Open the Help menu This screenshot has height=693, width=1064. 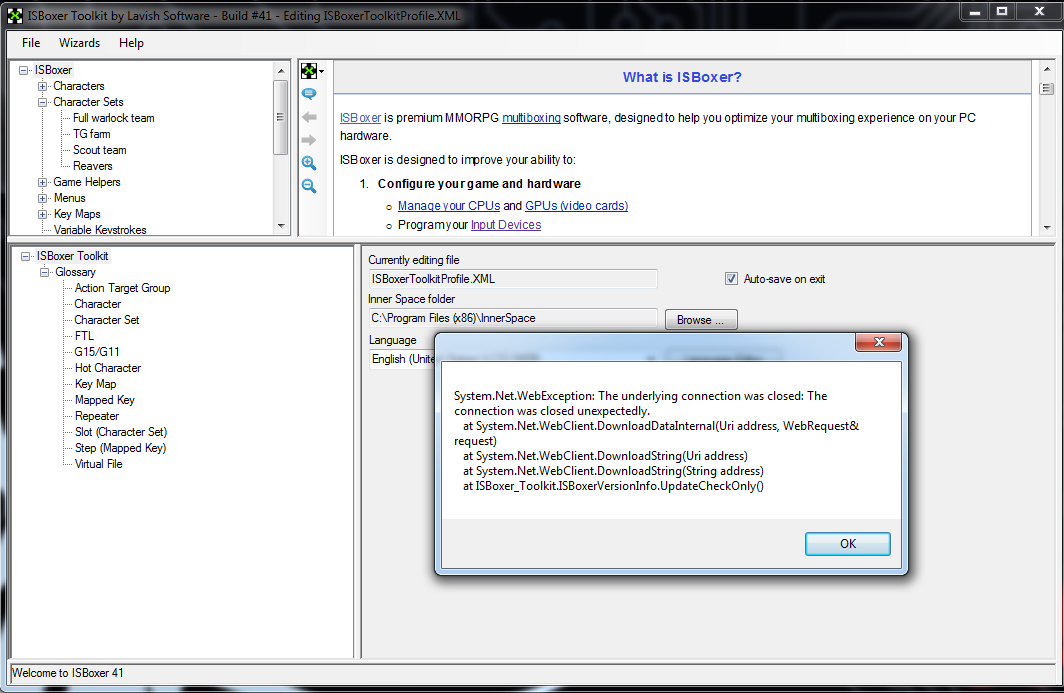click(131, 43)
